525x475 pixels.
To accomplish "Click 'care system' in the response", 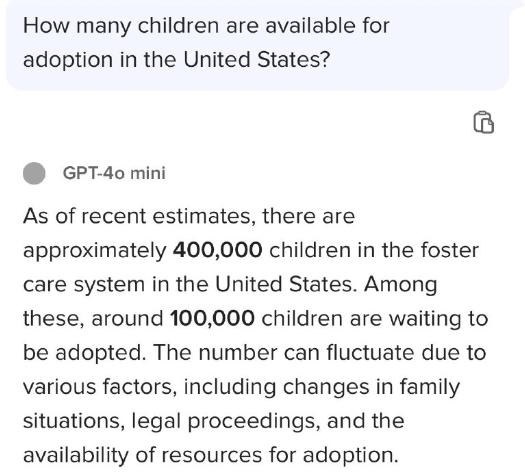I will pyautogui.click(x=84, y=285).
